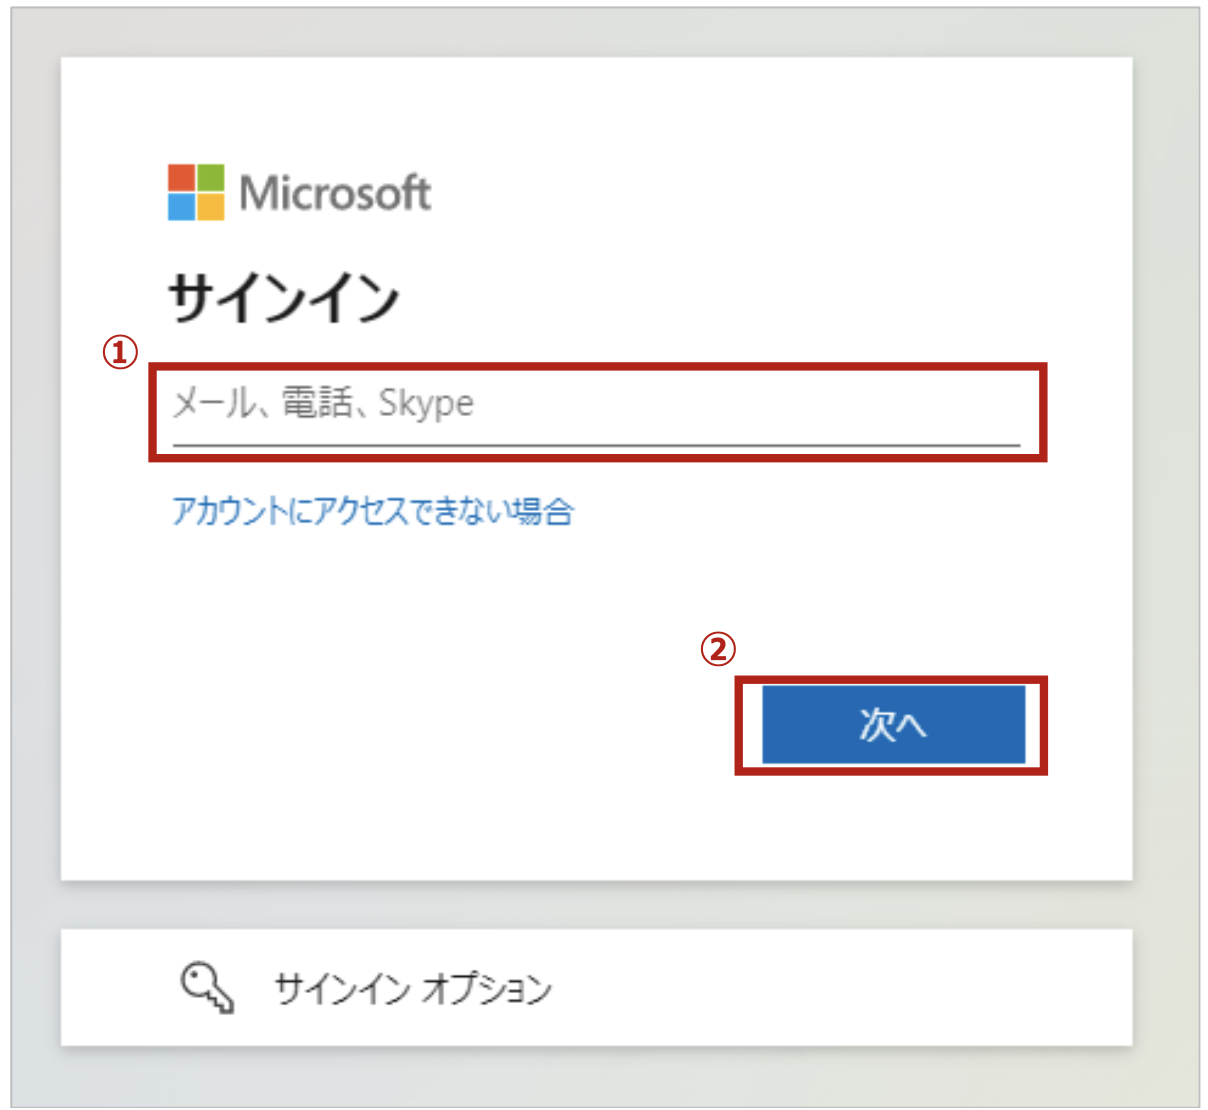
Task: Focus the メール、電話、Skype input field
Action: click(x=596, y=411)
